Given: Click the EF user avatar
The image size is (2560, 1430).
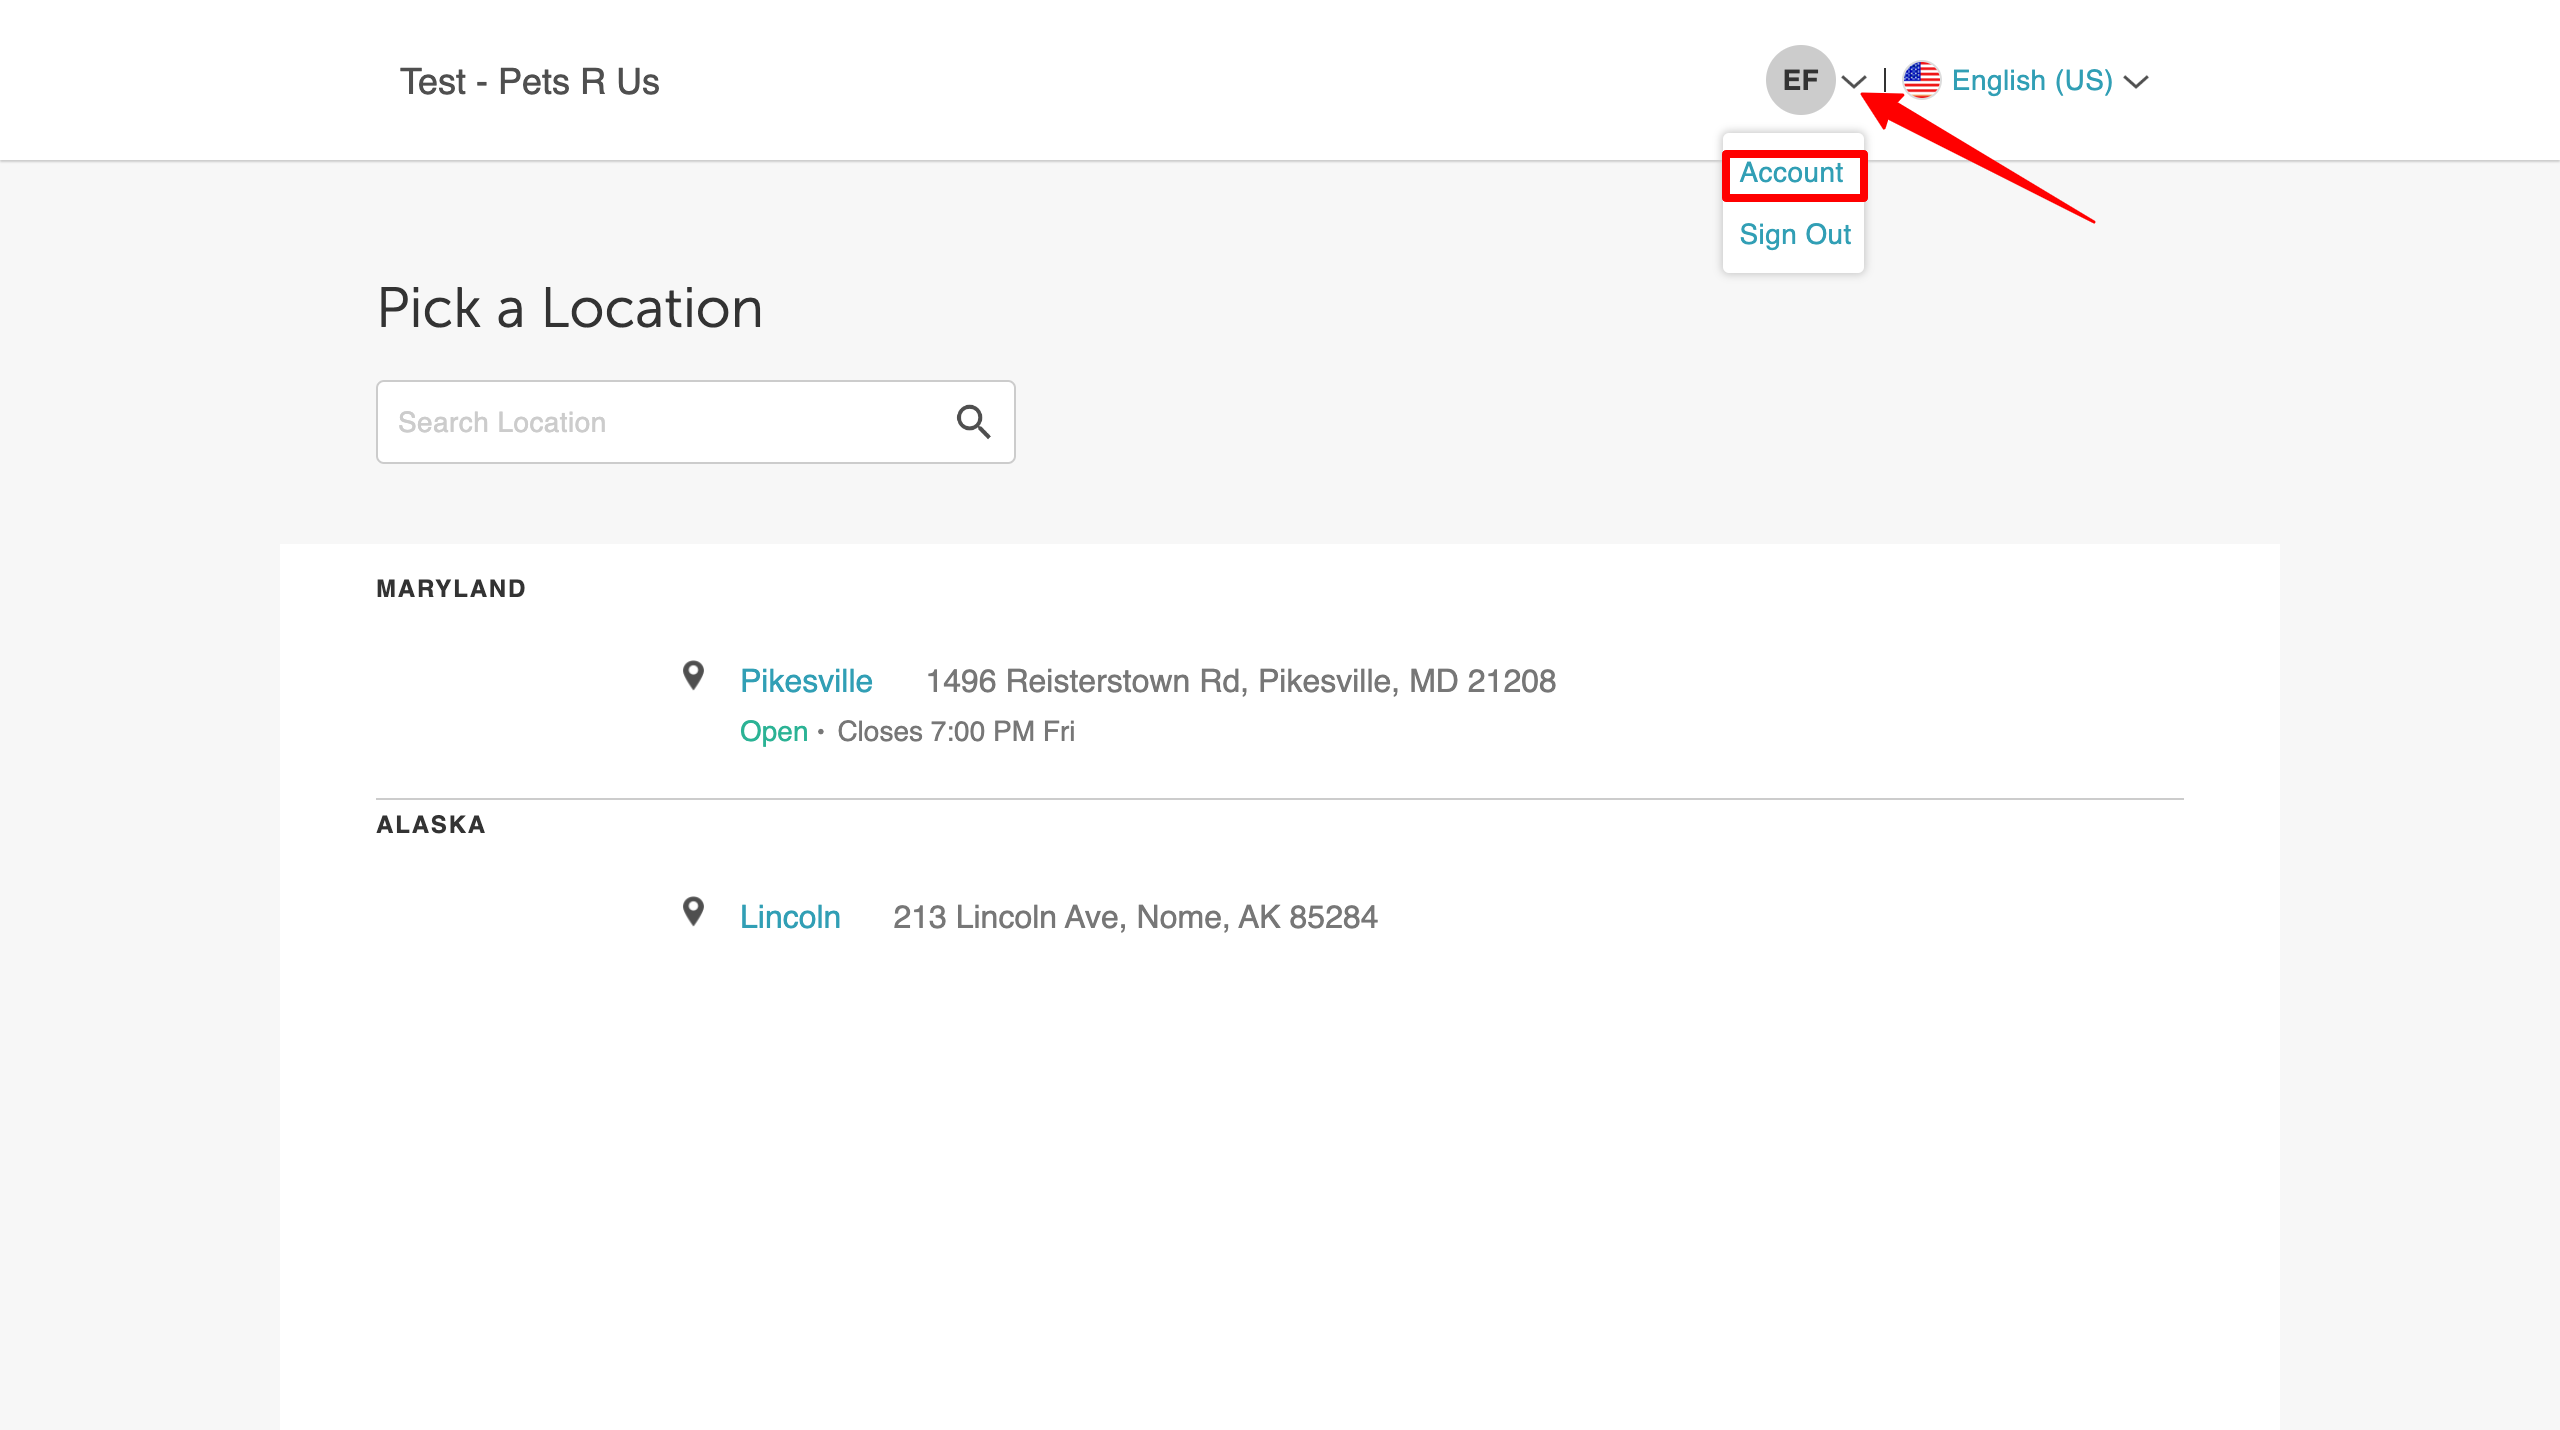Looking at the screenshot, I should point(1800,80).
